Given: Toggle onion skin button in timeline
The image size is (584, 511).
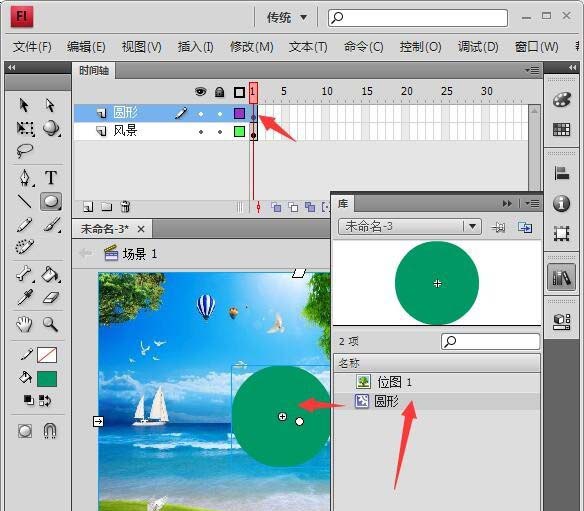Looking at the screenshot, I should click(x=276, y=207).
